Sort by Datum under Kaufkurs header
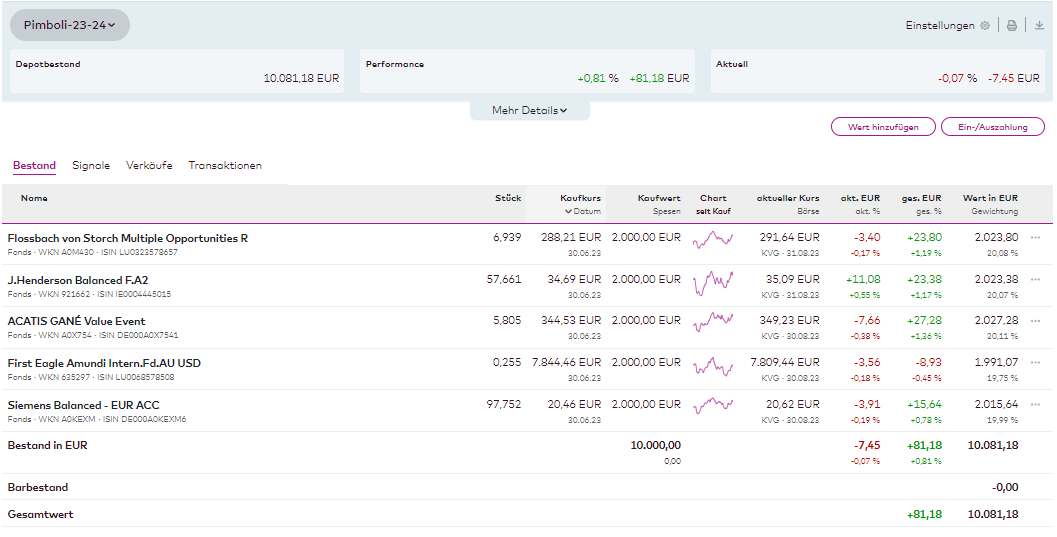Viewport: 1057px width, 537px height. 582,211
